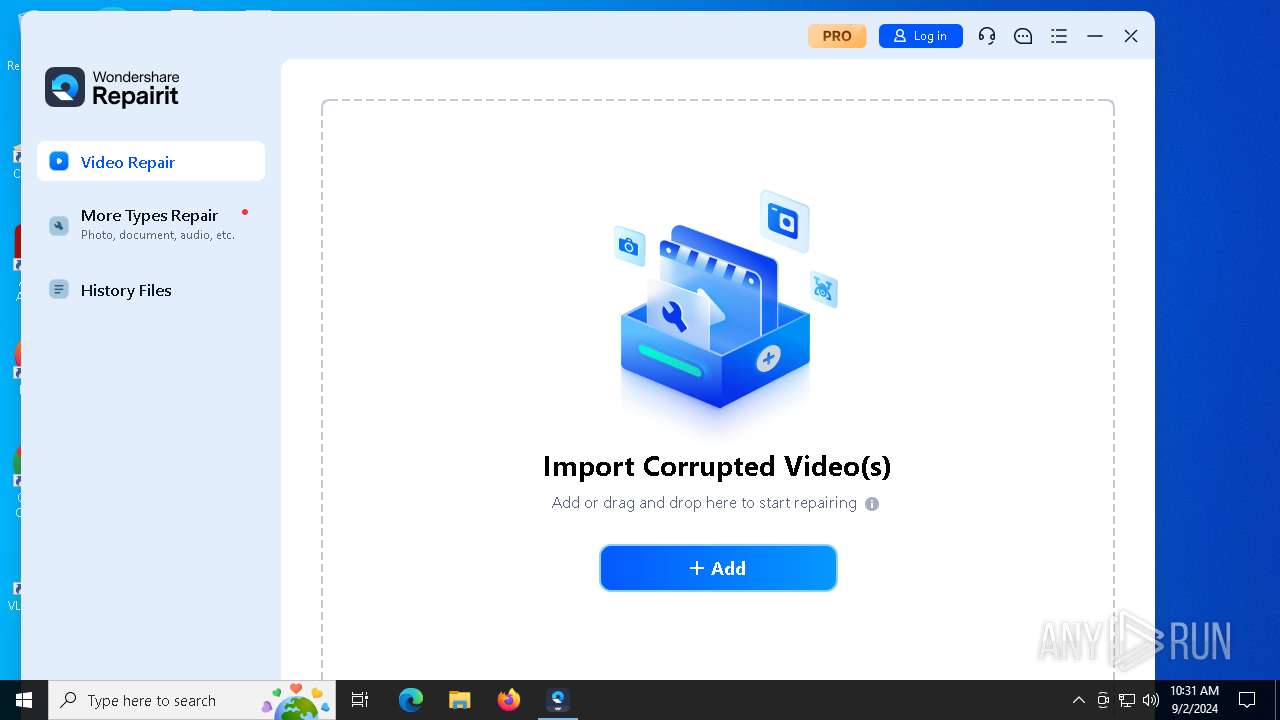Click the Video Repair play icon

pyautogui.click(x=59, y=161)
